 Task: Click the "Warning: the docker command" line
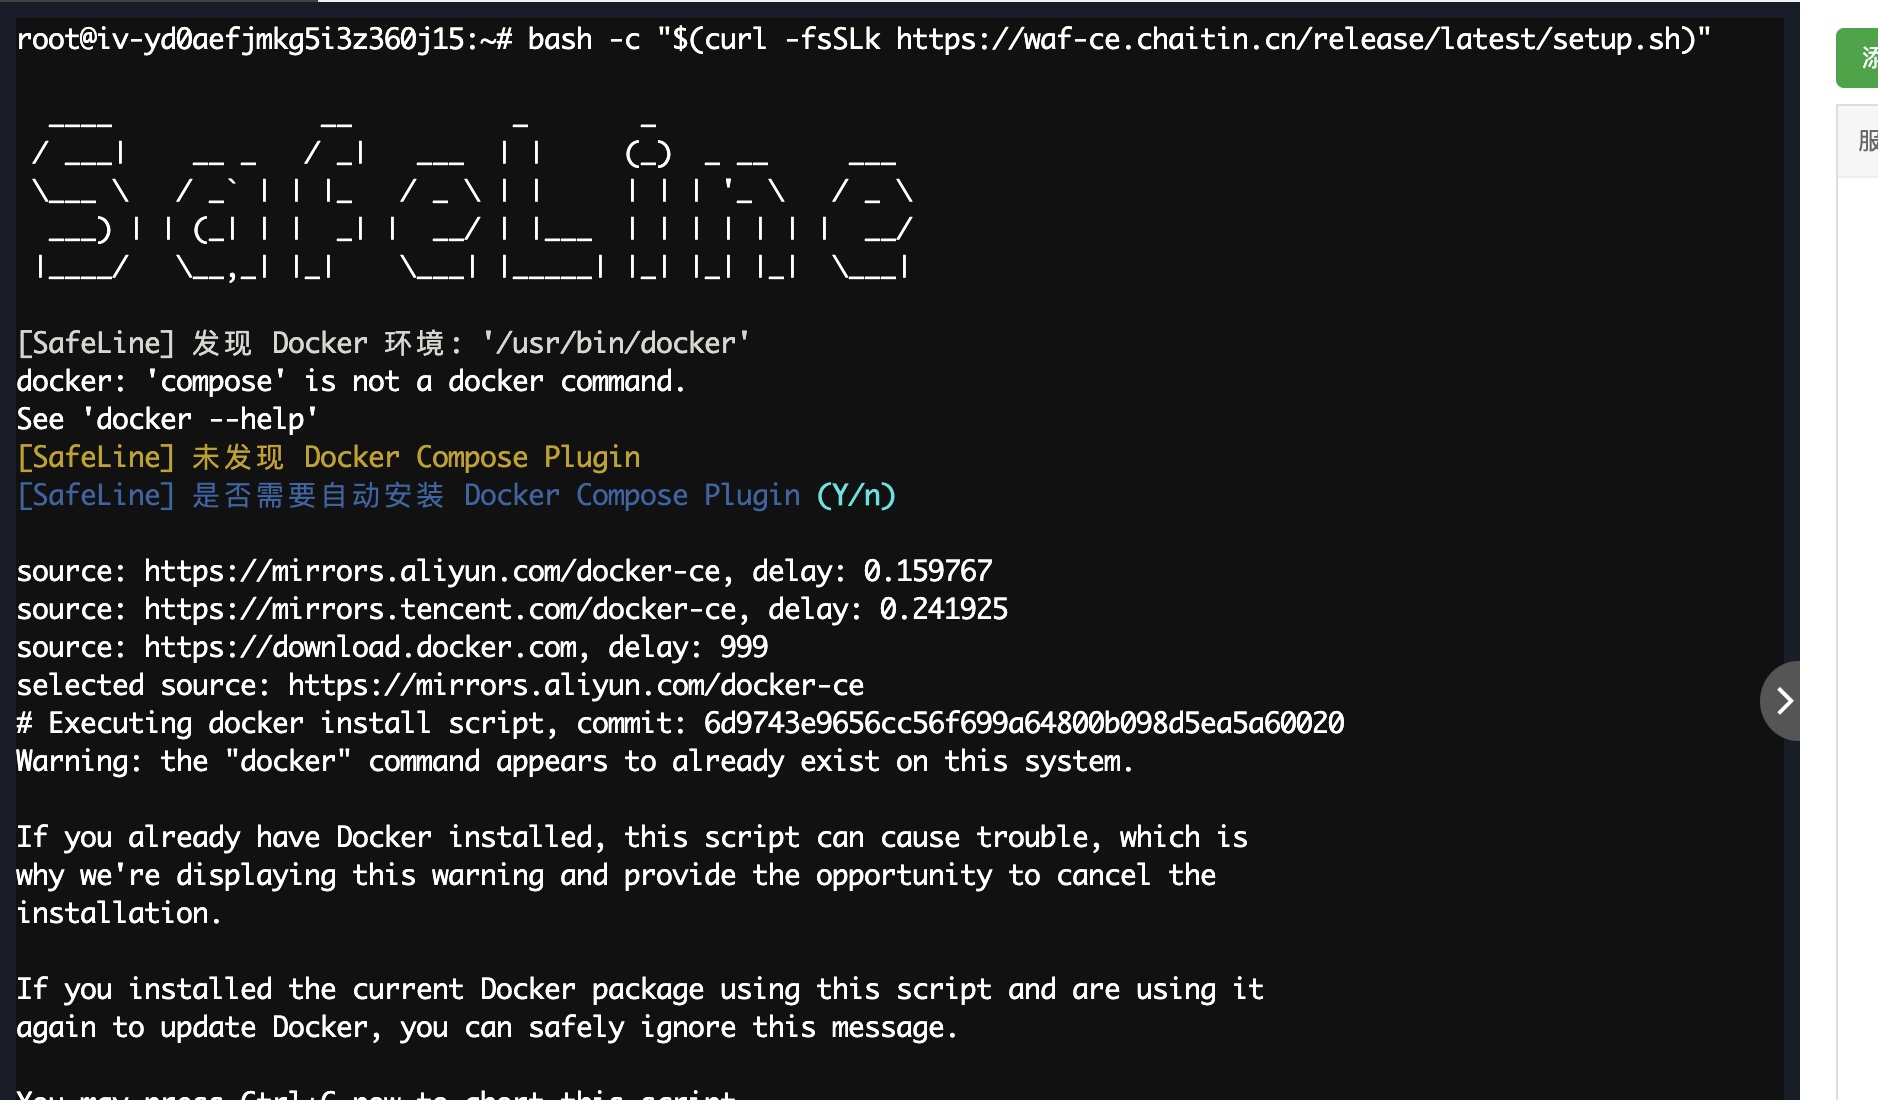point(574,761)
